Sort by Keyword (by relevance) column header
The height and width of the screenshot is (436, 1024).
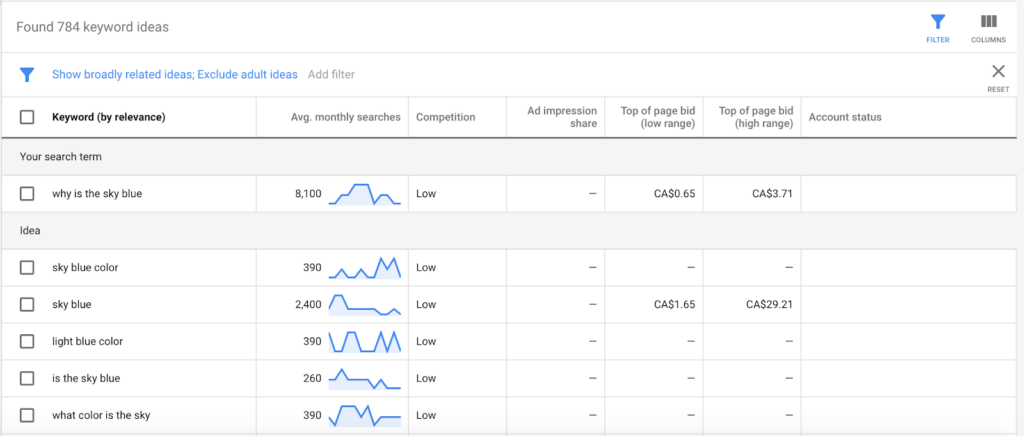(x=108, y=117)
